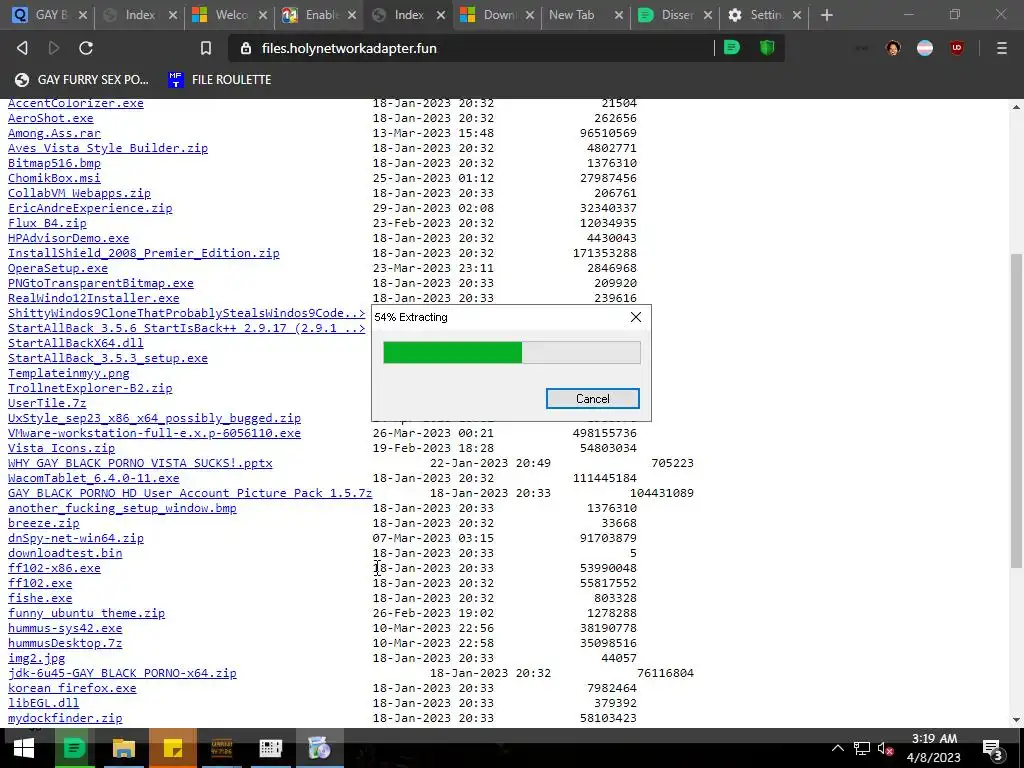Close the Settings tab
The height and width of the screenshot is (768, 1024).
click(797, 15)
